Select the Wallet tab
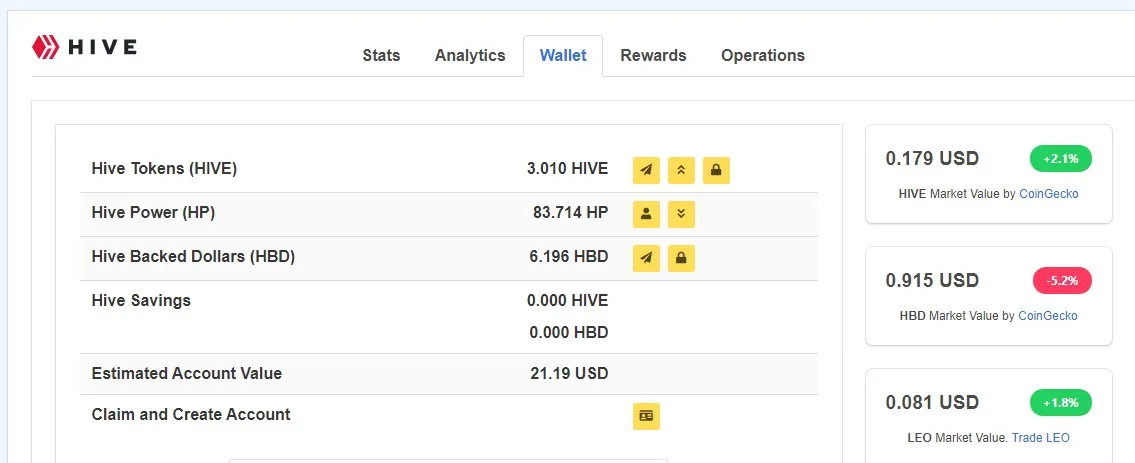This screenshot has height=463, width=1135. pos(563,56)
